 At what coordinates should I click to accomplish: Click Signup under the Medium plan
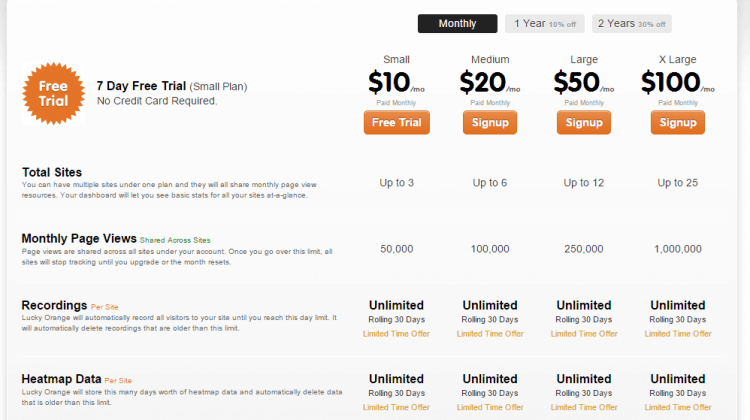tap(490, 122)
